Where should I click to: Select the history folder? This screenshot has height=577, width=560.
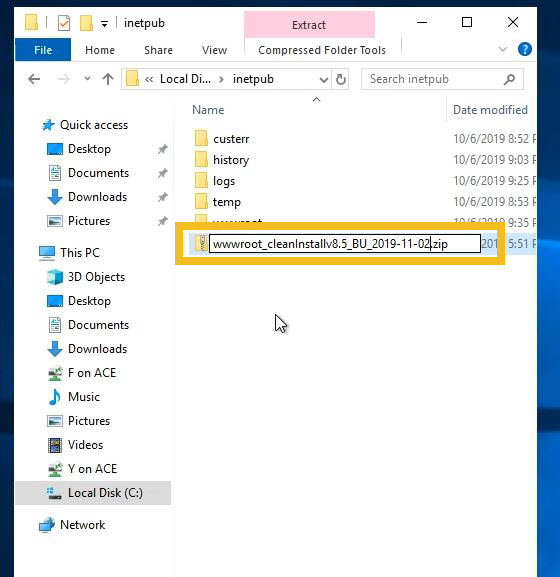[x=231, y=160]
